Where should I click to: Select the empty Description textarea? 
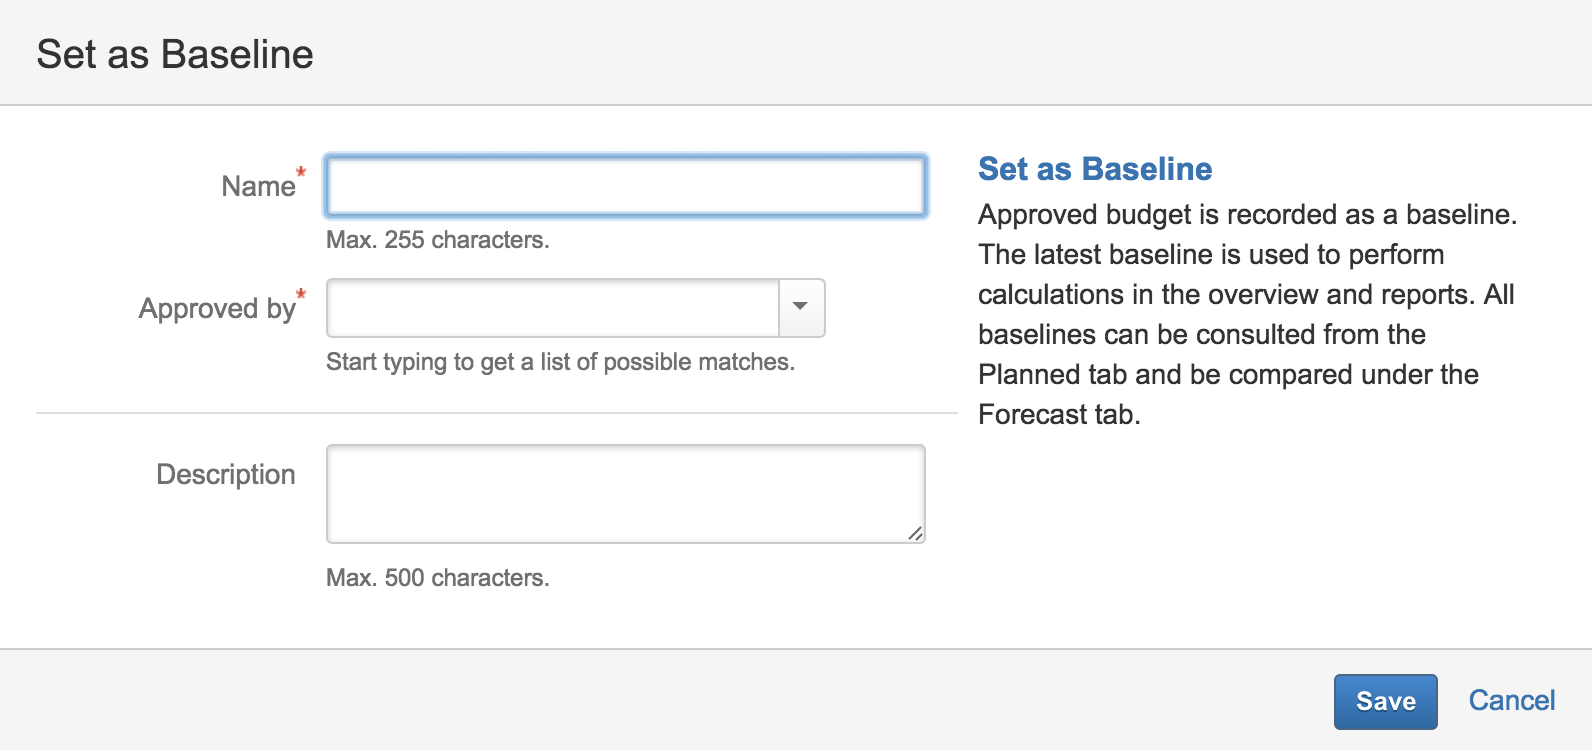(624, 490)
